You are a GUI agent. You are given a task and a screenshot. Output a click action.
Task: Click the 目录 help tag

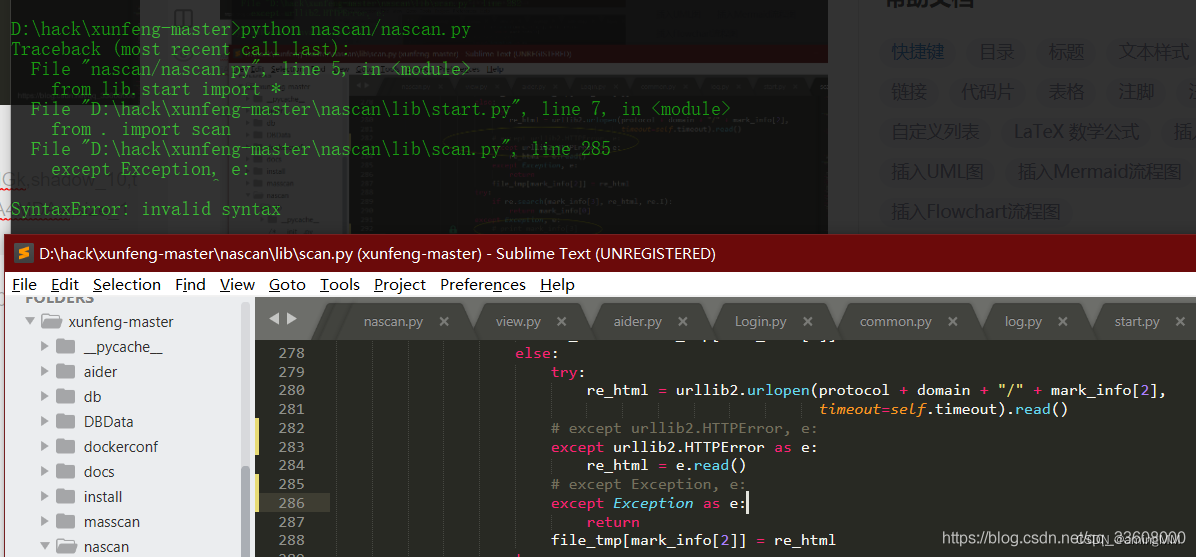[x=997, y=52]
